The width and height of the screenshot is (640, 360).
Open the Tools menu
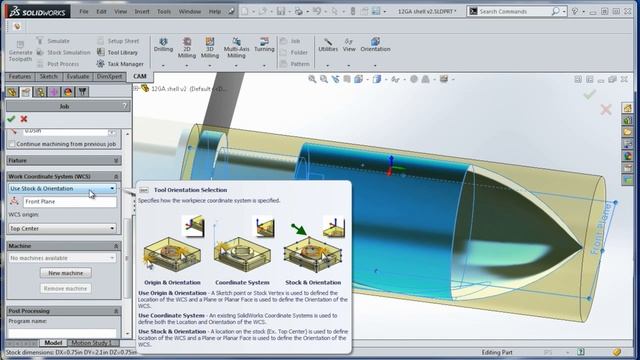pyautogui.click(x=164, y=11)
